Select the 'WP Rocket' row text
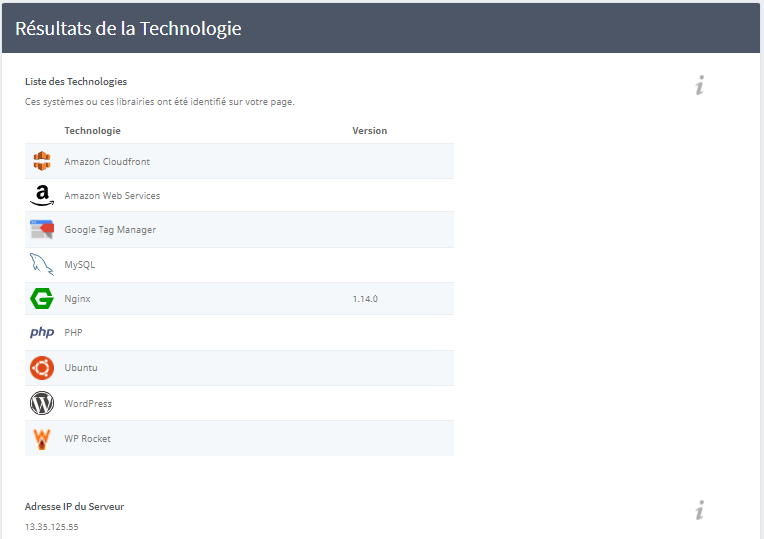The height and width of the screenshot is (539, 764). 88,439
